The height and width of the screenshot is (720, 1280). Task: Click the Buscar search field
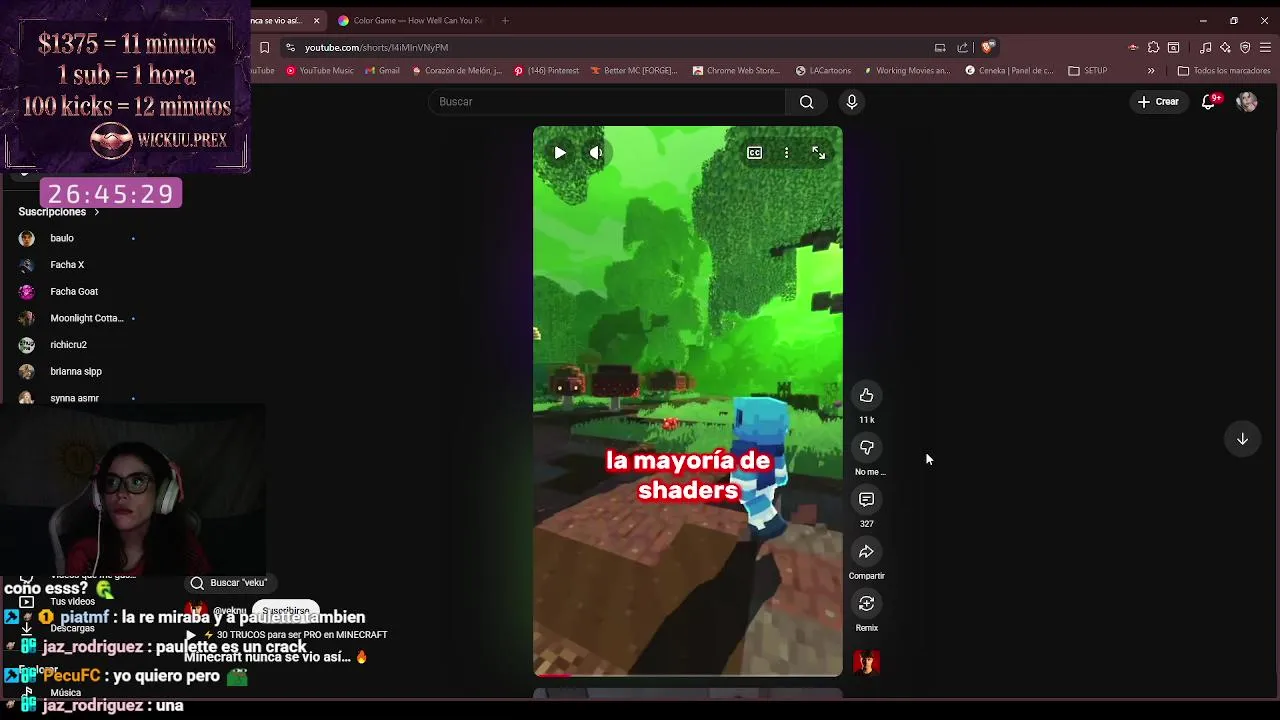(x=607, y=102)
